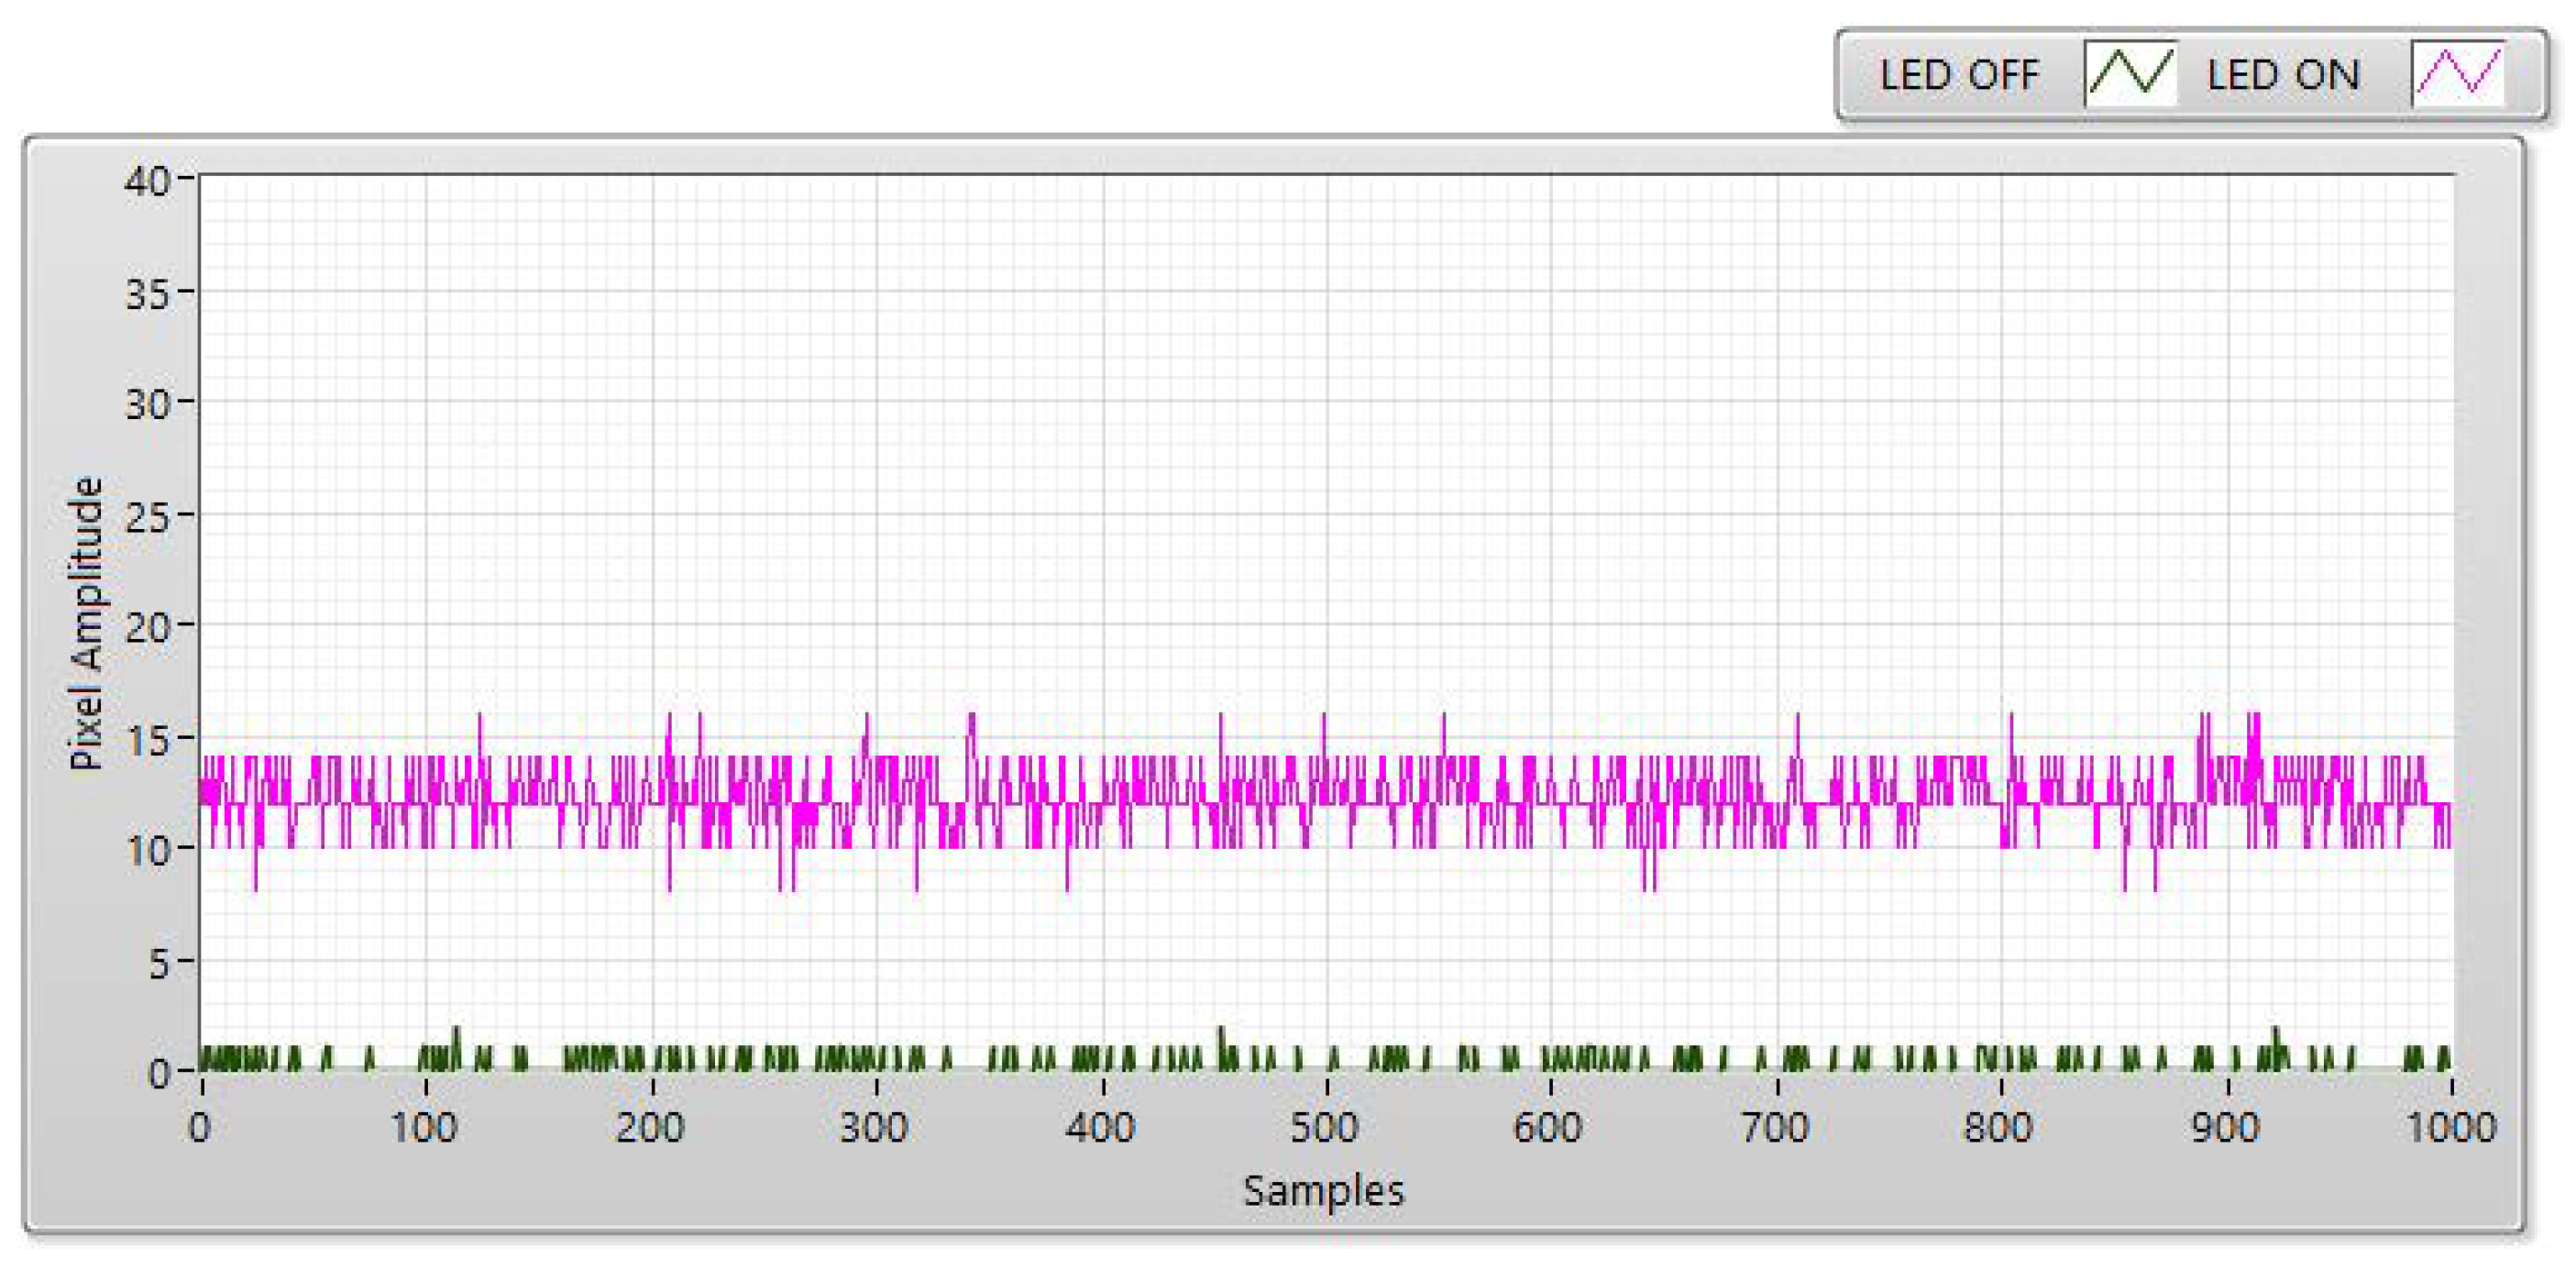Click the LED OFF green plot icon
Image resolution: width=2576 pixels, height=1269 pixels.
pyautogui.click(x=2130, y=73)
